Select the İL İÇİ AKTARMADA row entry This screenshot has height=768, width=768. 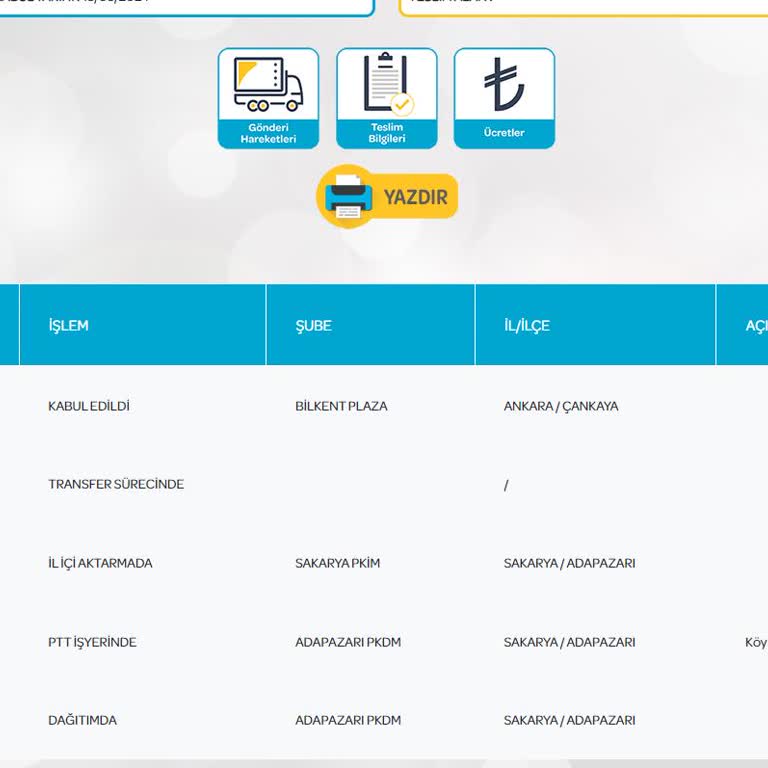pyautogui.click(x=100, y=563)
